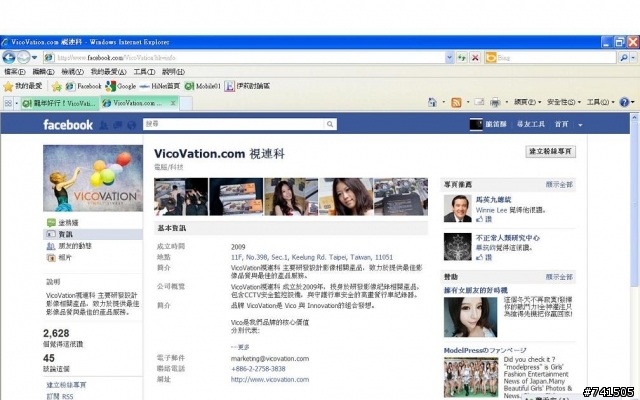Click the add-to-favorites-bar star icon
This screenshot has width=640, height=400.
click(57, 86)
